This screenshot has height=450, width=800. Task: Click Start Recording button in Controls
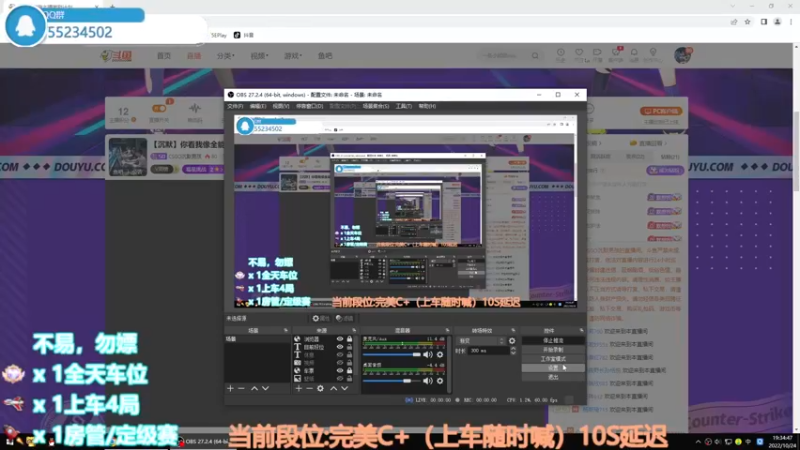click(x=553, y=349)
